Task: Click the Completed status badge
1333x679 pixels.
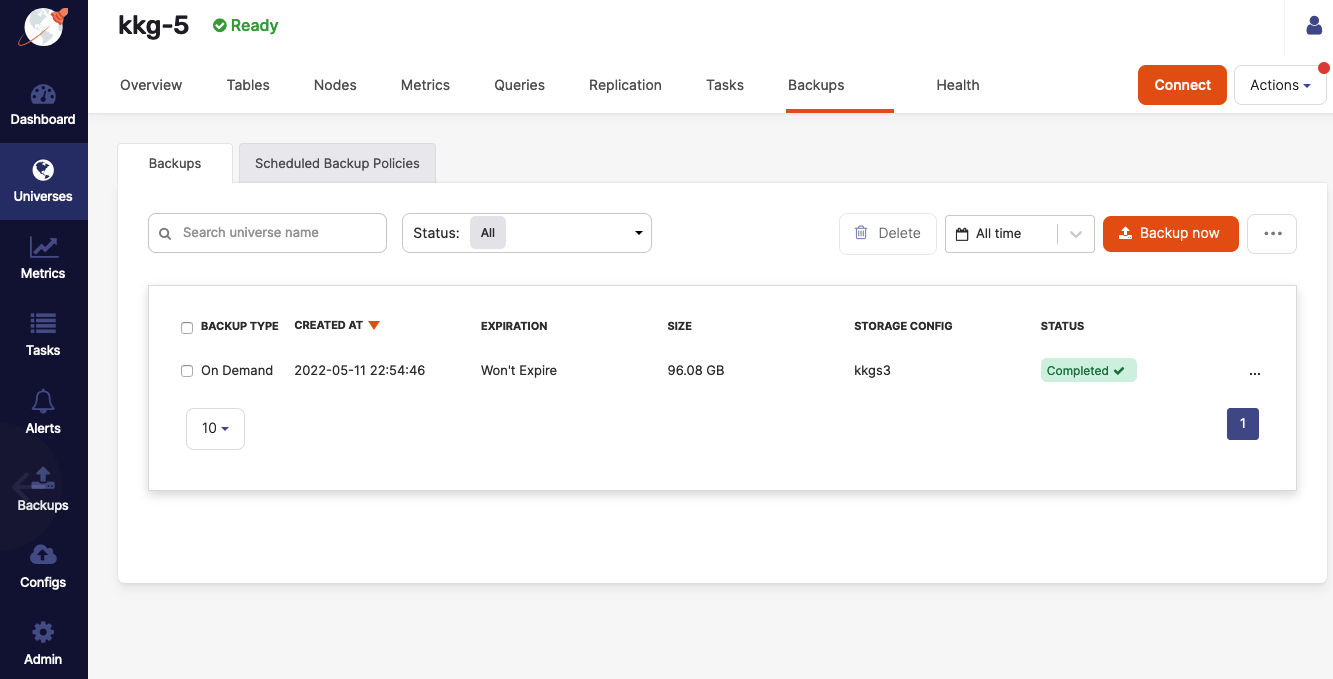Action: click(x=1088, y=371)
